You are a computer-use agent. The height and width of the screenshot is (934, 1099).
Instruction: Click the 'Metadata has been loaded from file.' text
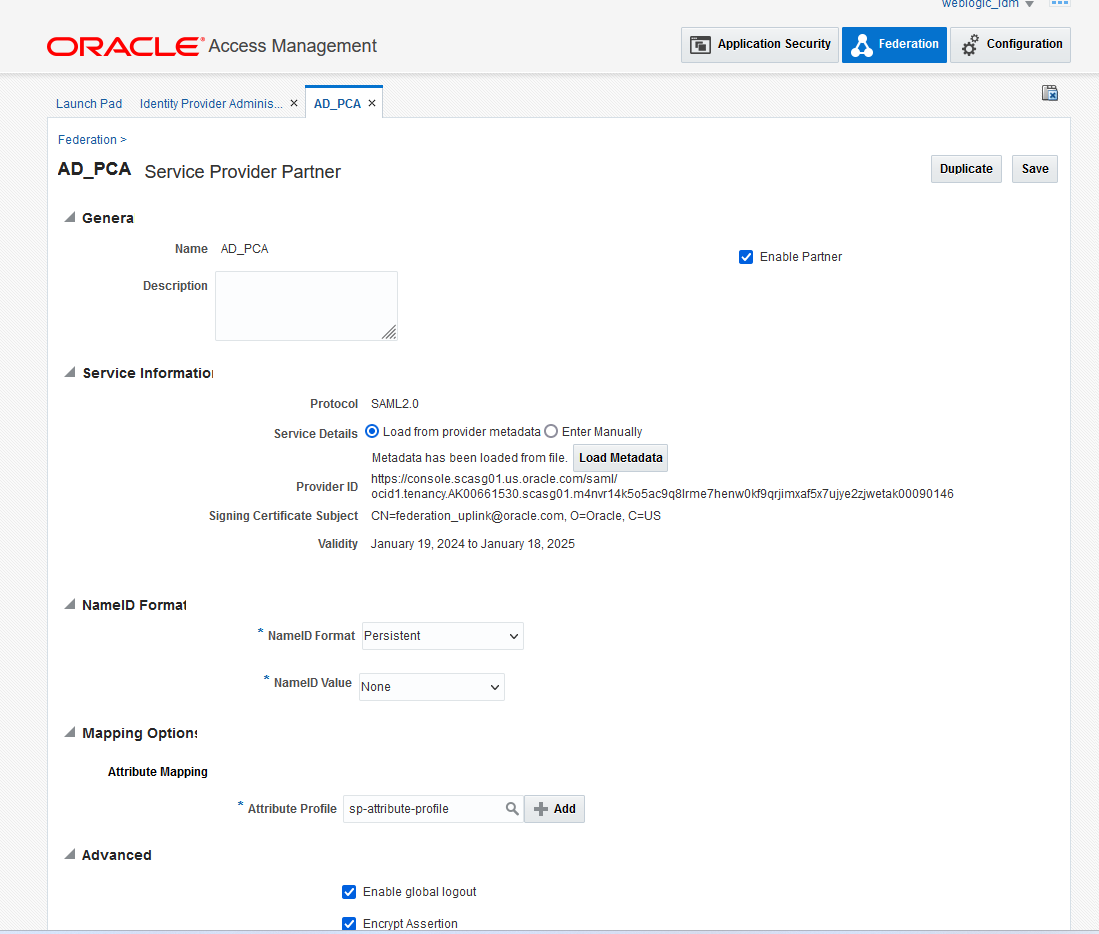point(469,458)
